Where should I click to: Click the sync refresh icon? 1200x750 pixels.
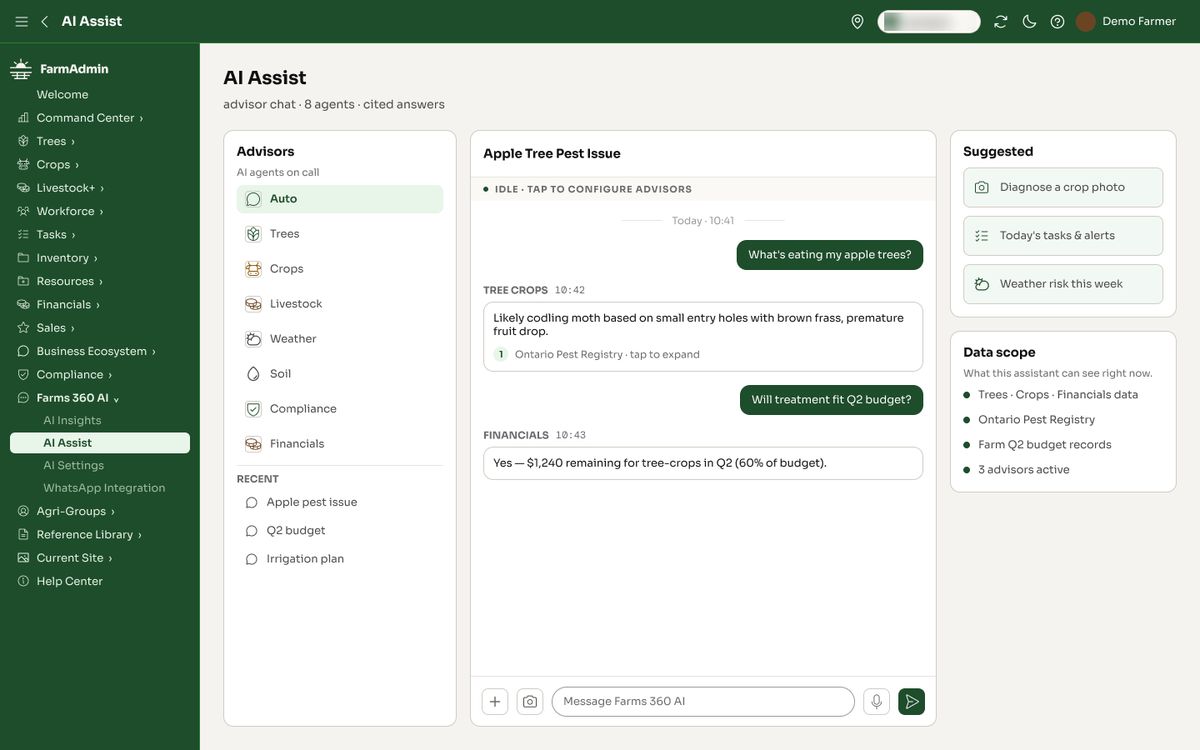(x=1001, y=21)
